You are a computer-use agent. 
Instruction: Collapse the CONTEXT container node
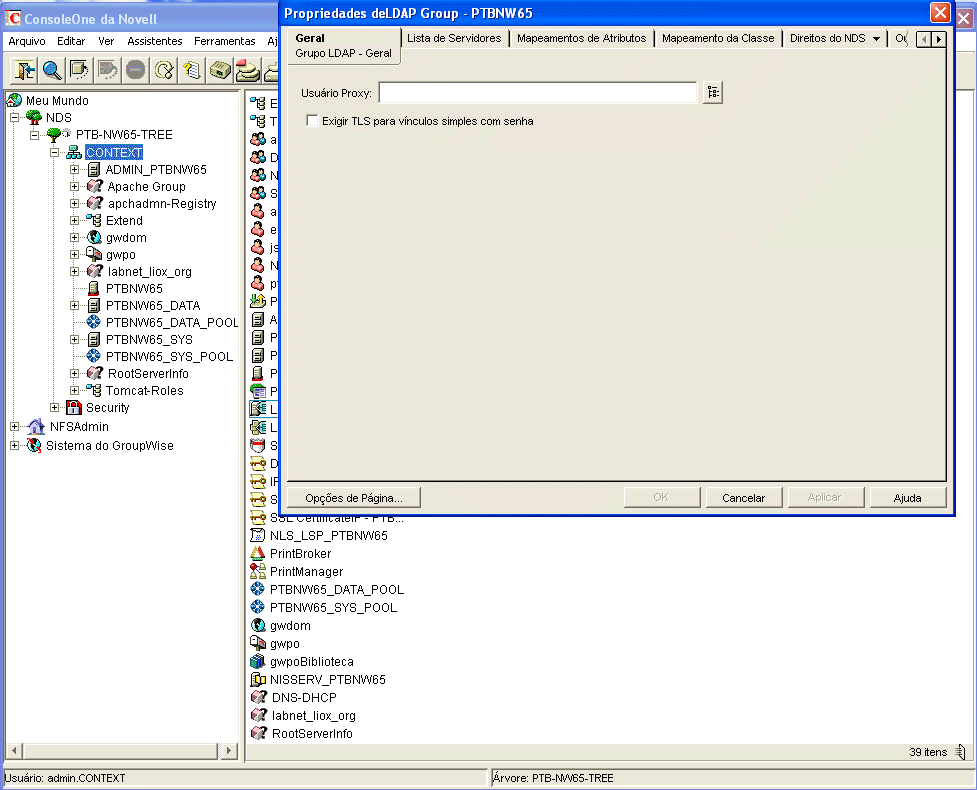(x=55, y=152)
